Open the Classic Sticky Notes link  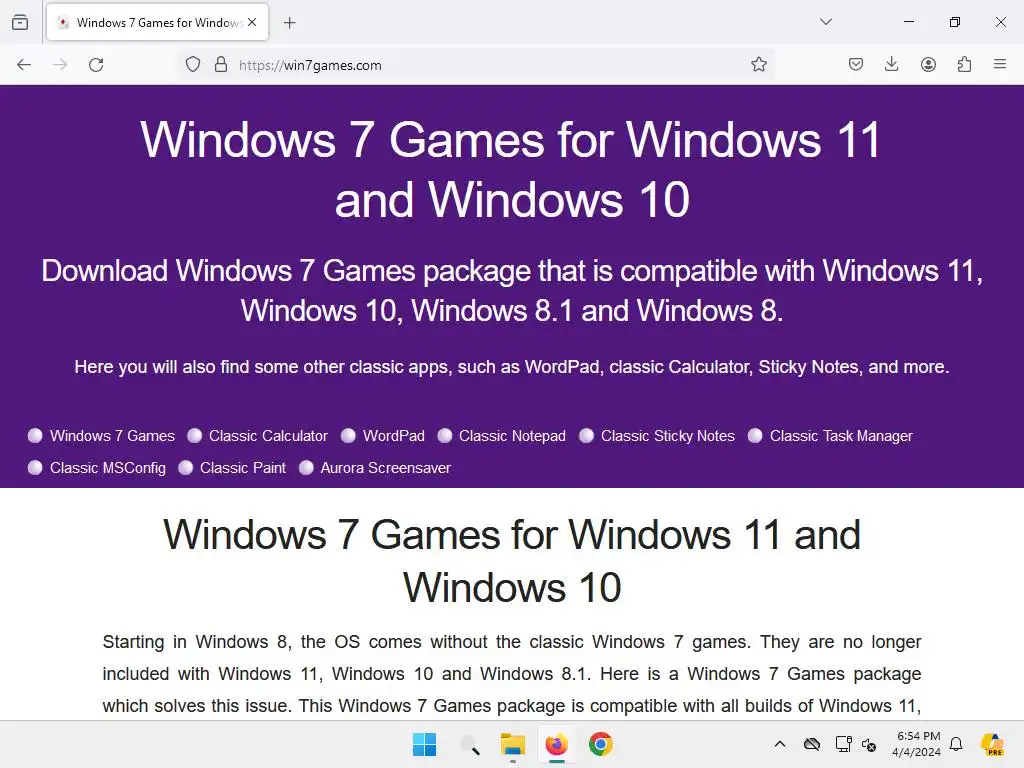click(667, 436)
